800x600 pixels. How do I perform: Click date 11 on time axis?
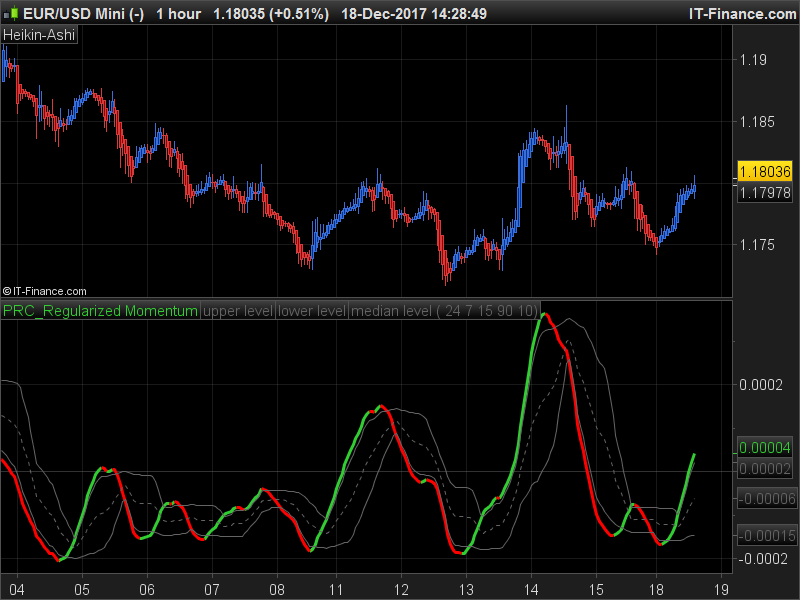pos(336,590)
